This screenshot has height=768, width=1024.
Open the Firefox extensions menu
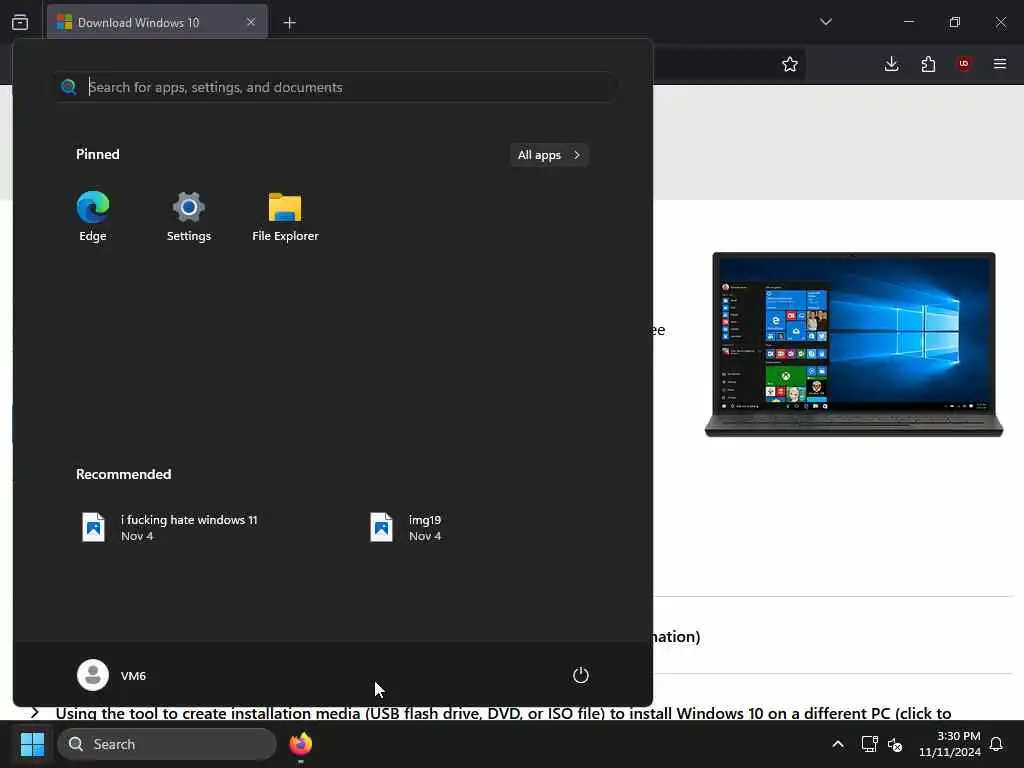click(928, 64)
